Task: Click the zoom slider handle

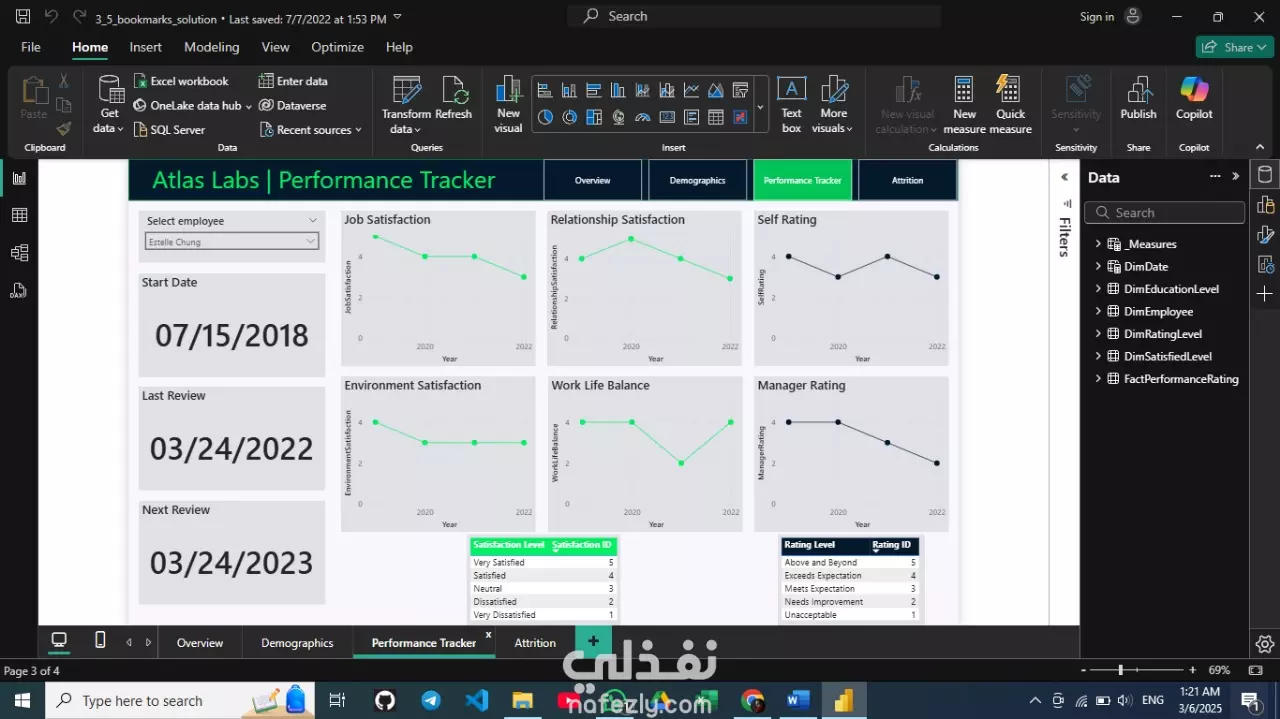Action: click(x=1120, y=670)
